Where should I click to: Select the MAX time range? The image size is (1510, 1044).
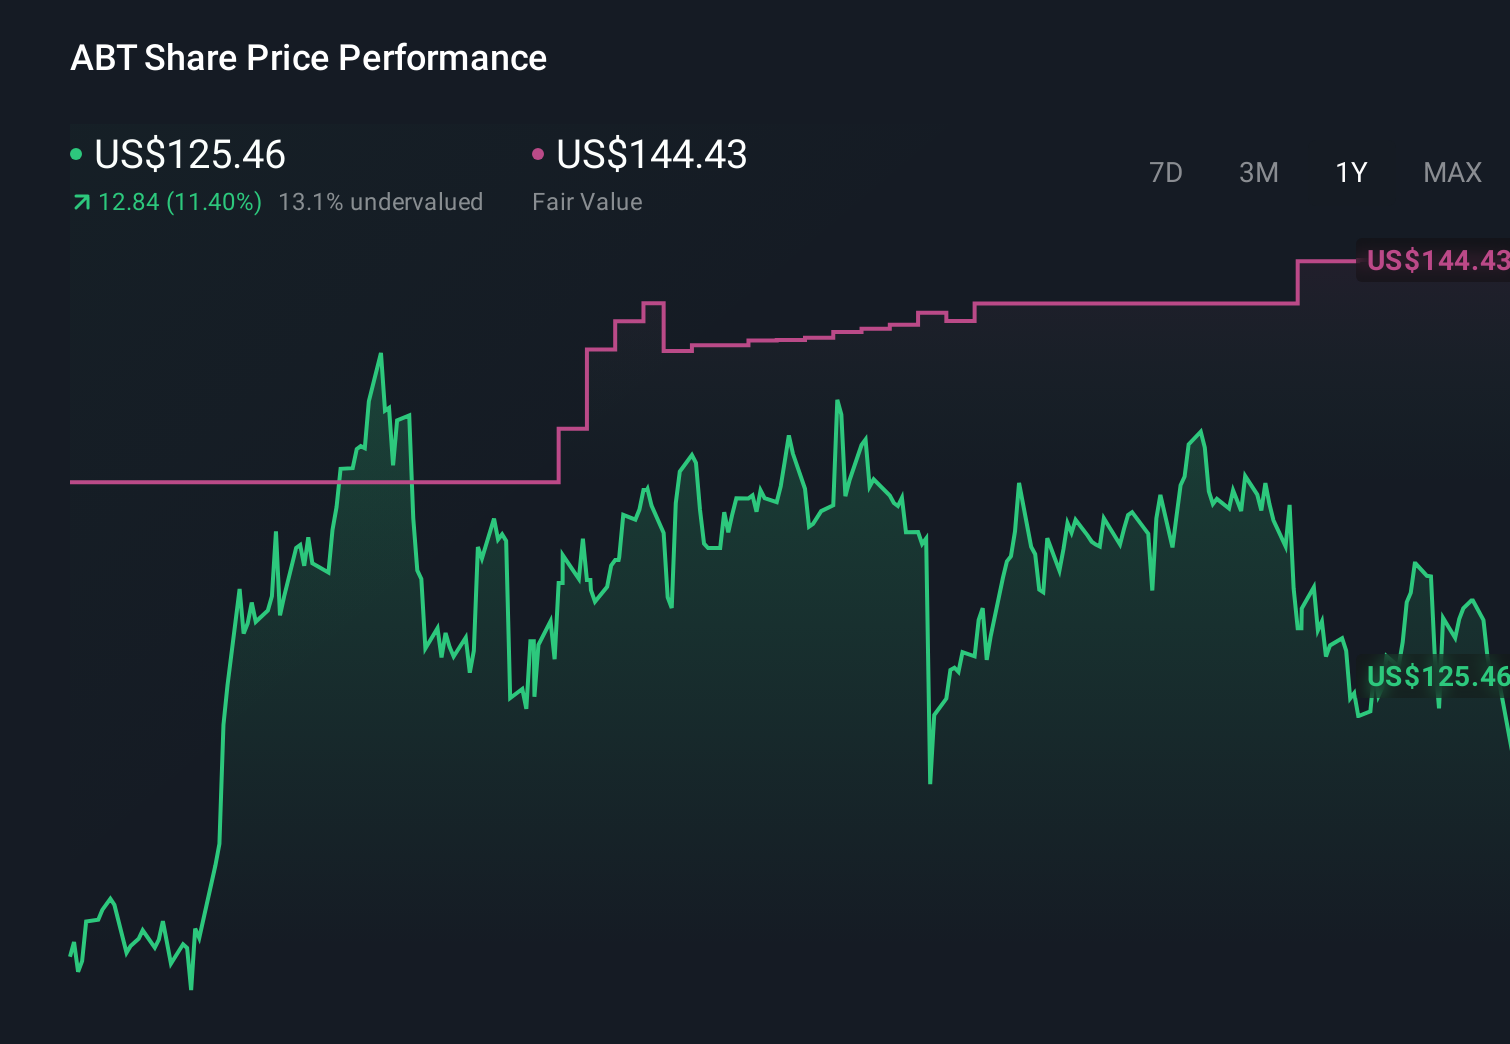point(1451,172)
